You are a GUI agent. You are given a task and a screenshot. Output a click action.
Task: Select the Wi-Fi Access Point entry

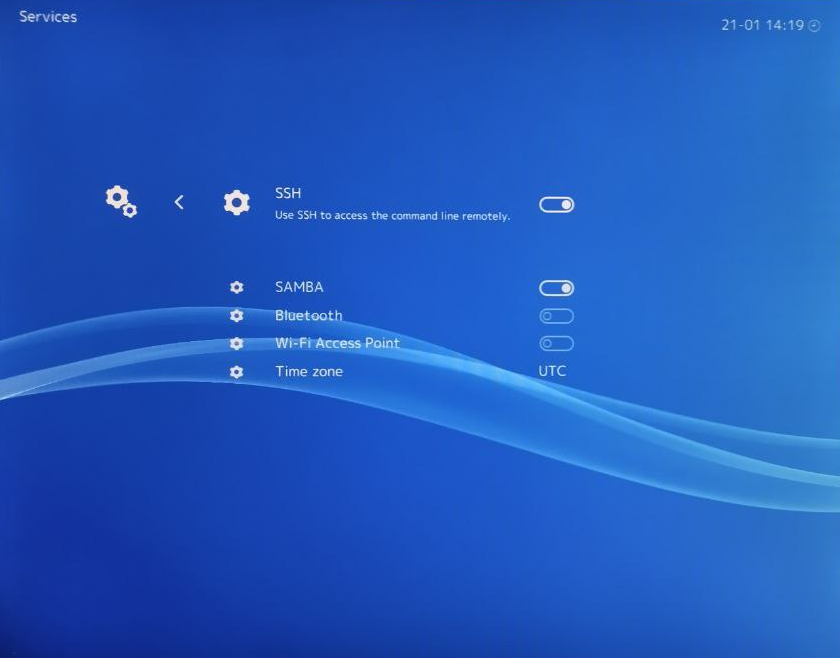(338, 343)
